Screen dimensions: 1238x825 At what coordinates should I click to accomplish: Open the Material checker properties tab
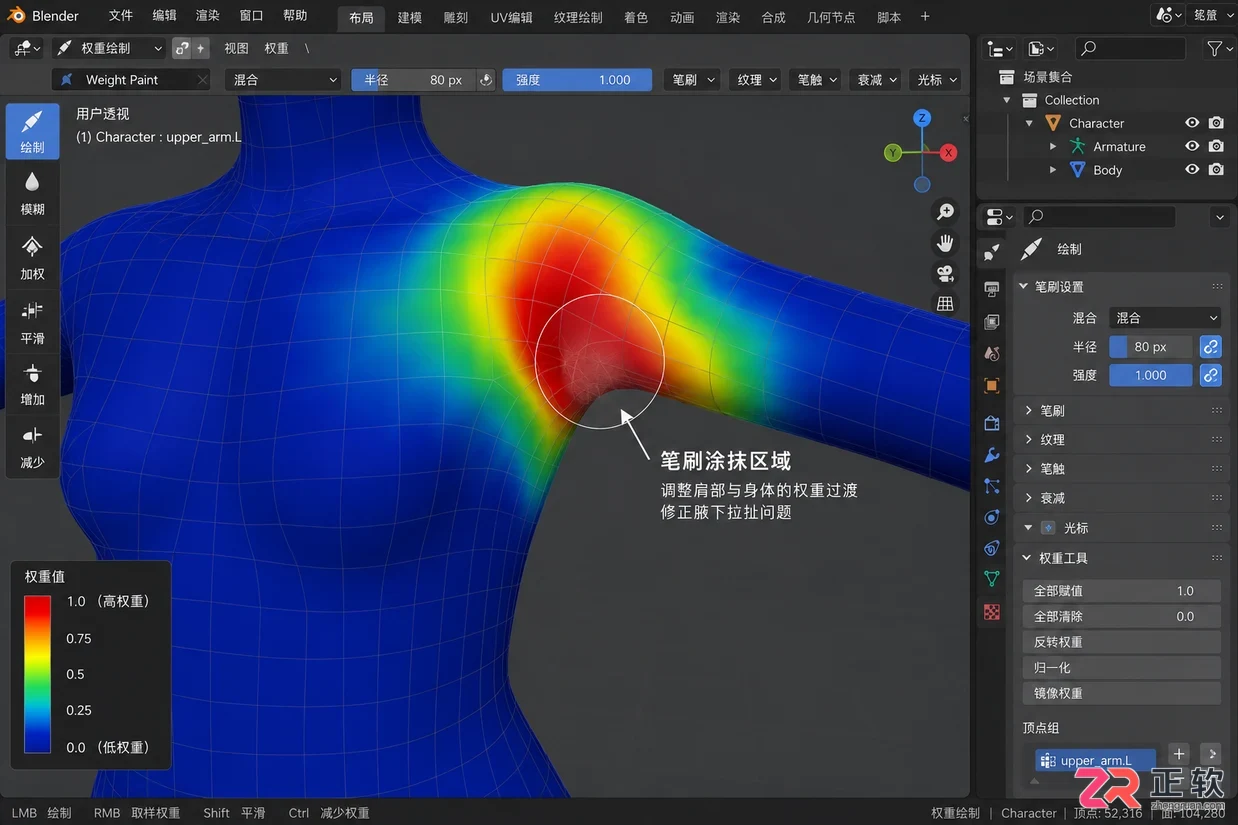[x=991, y=611]
